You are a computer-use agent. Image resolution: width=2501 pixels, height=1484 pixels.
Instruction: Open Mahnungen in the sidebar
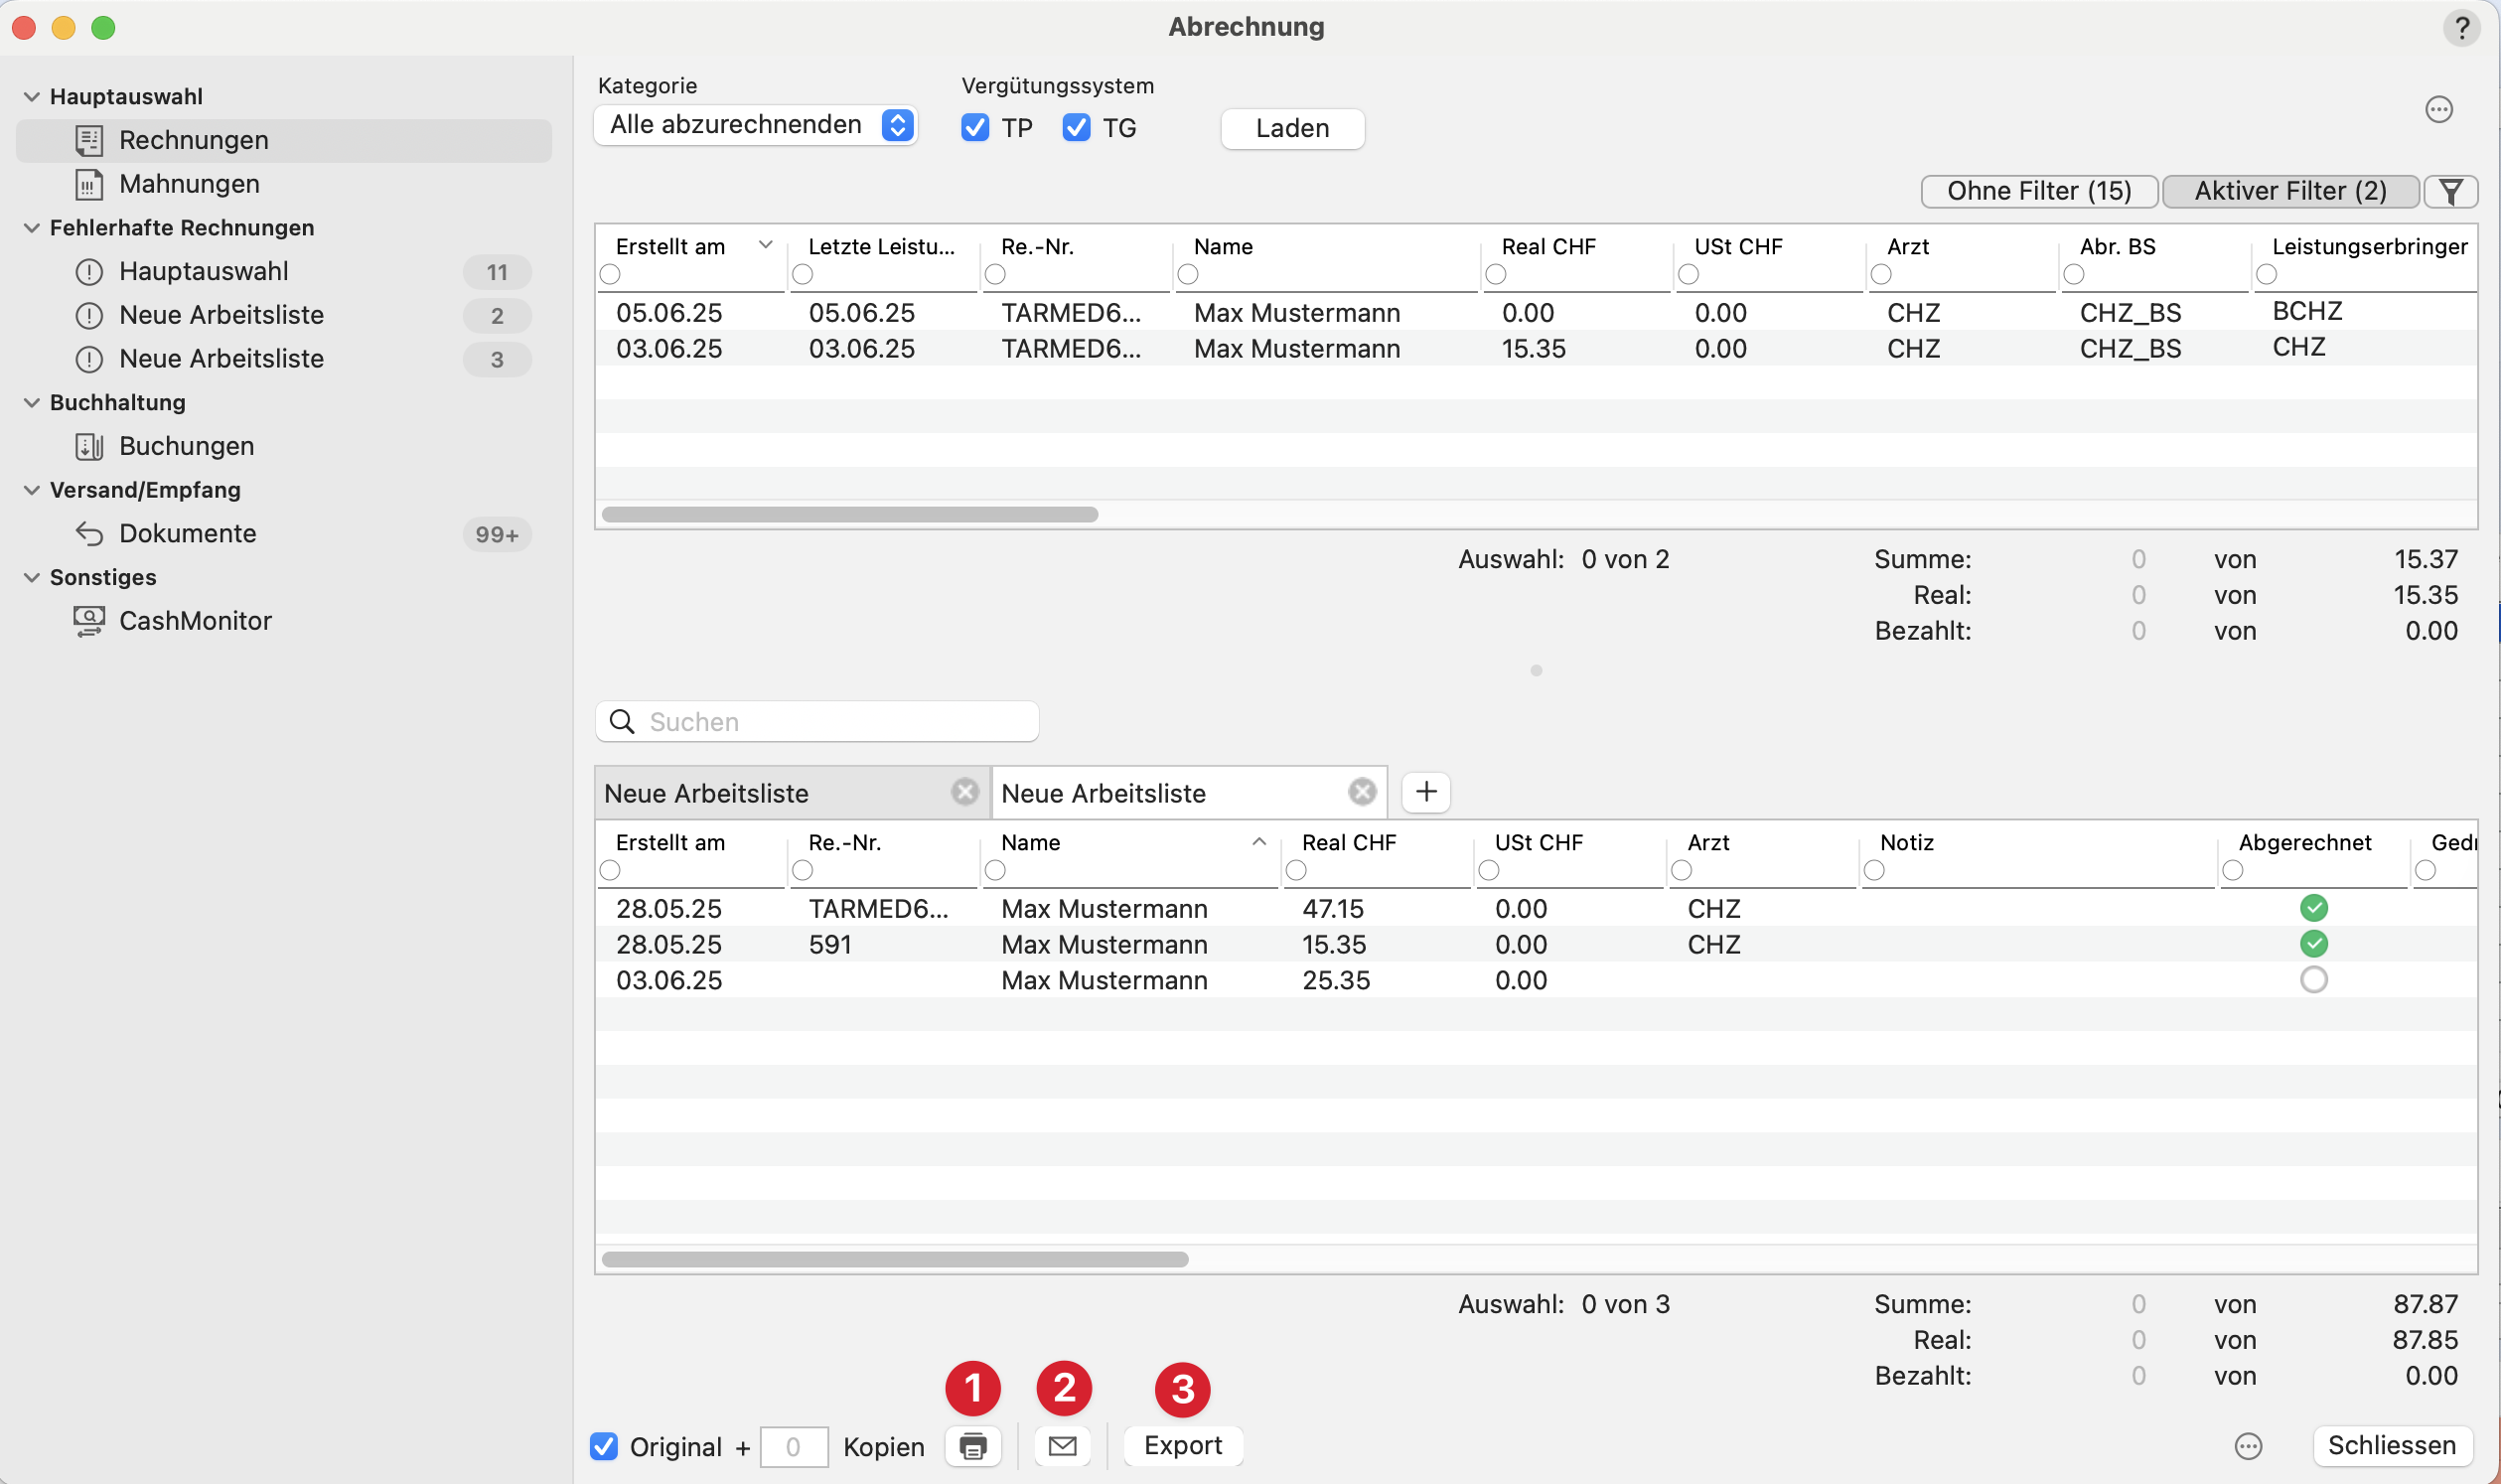click(x=284, y=184)
